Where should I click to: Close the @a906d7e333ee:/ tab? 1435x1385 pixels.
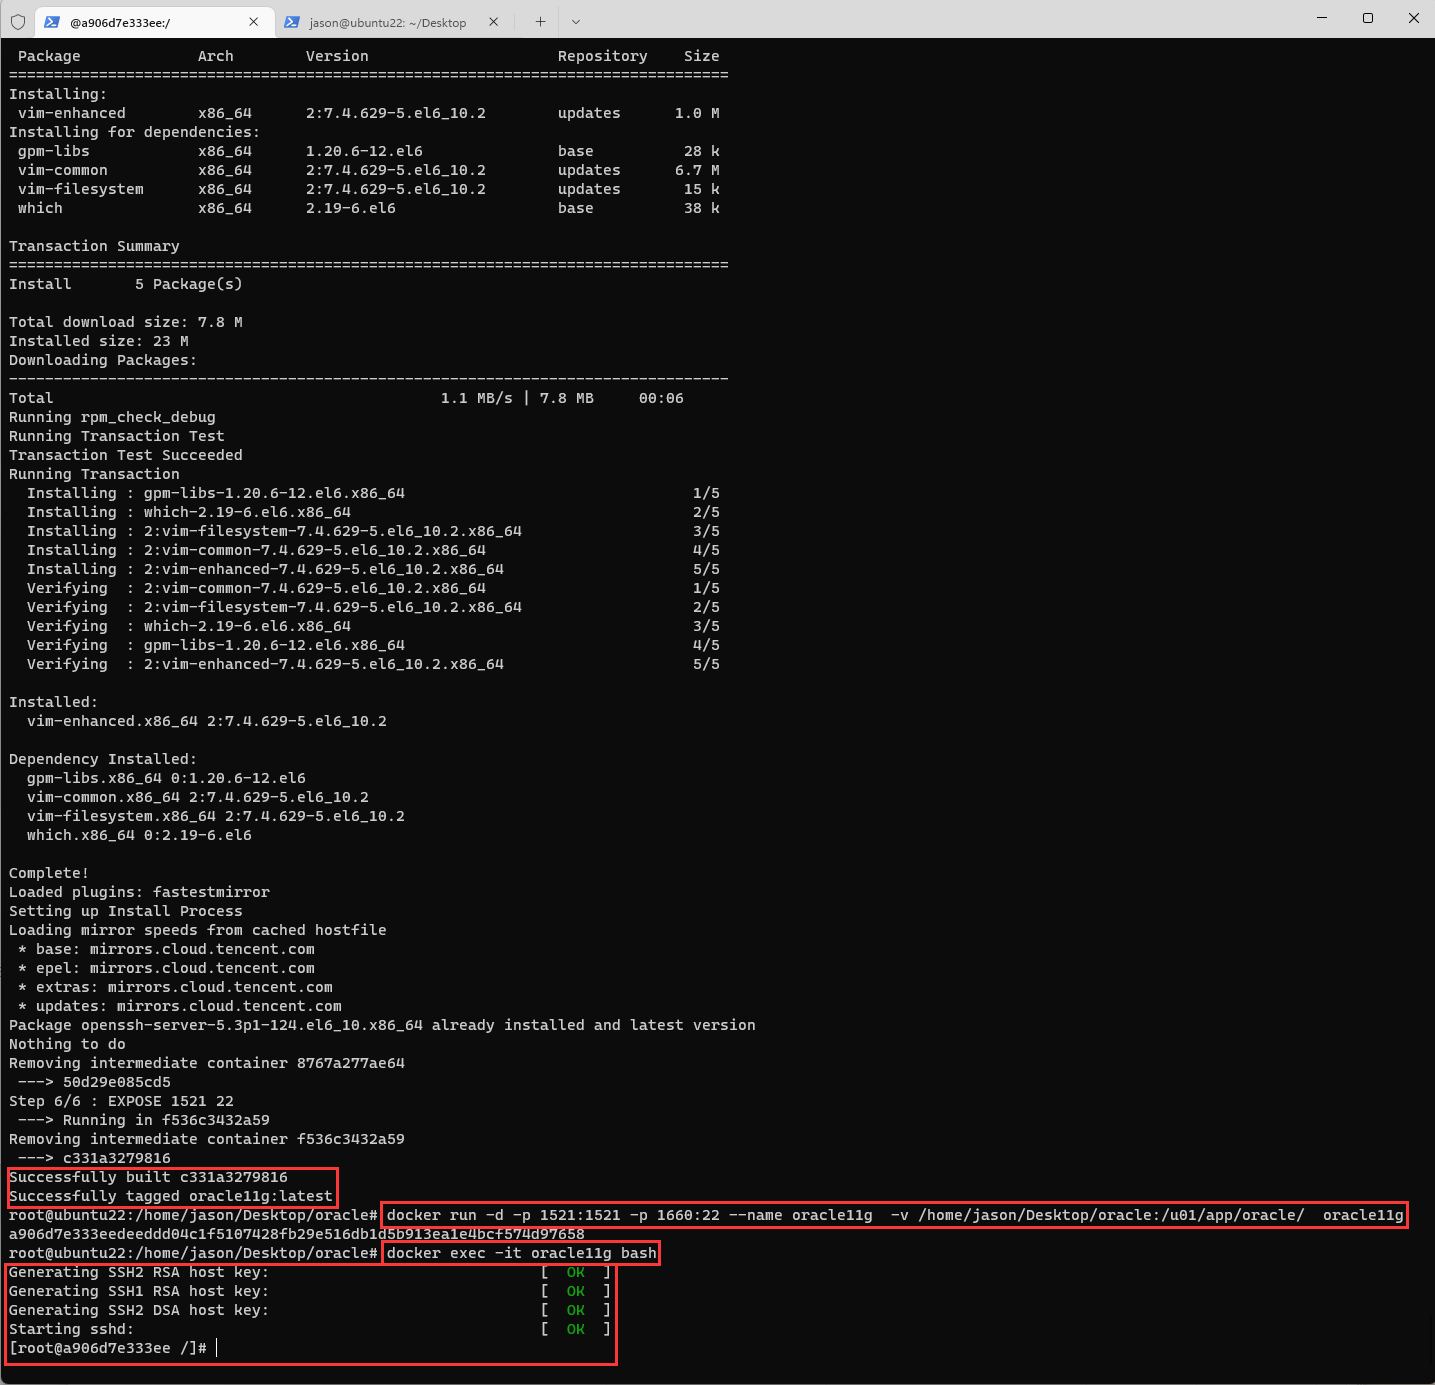tap(253, 22)
